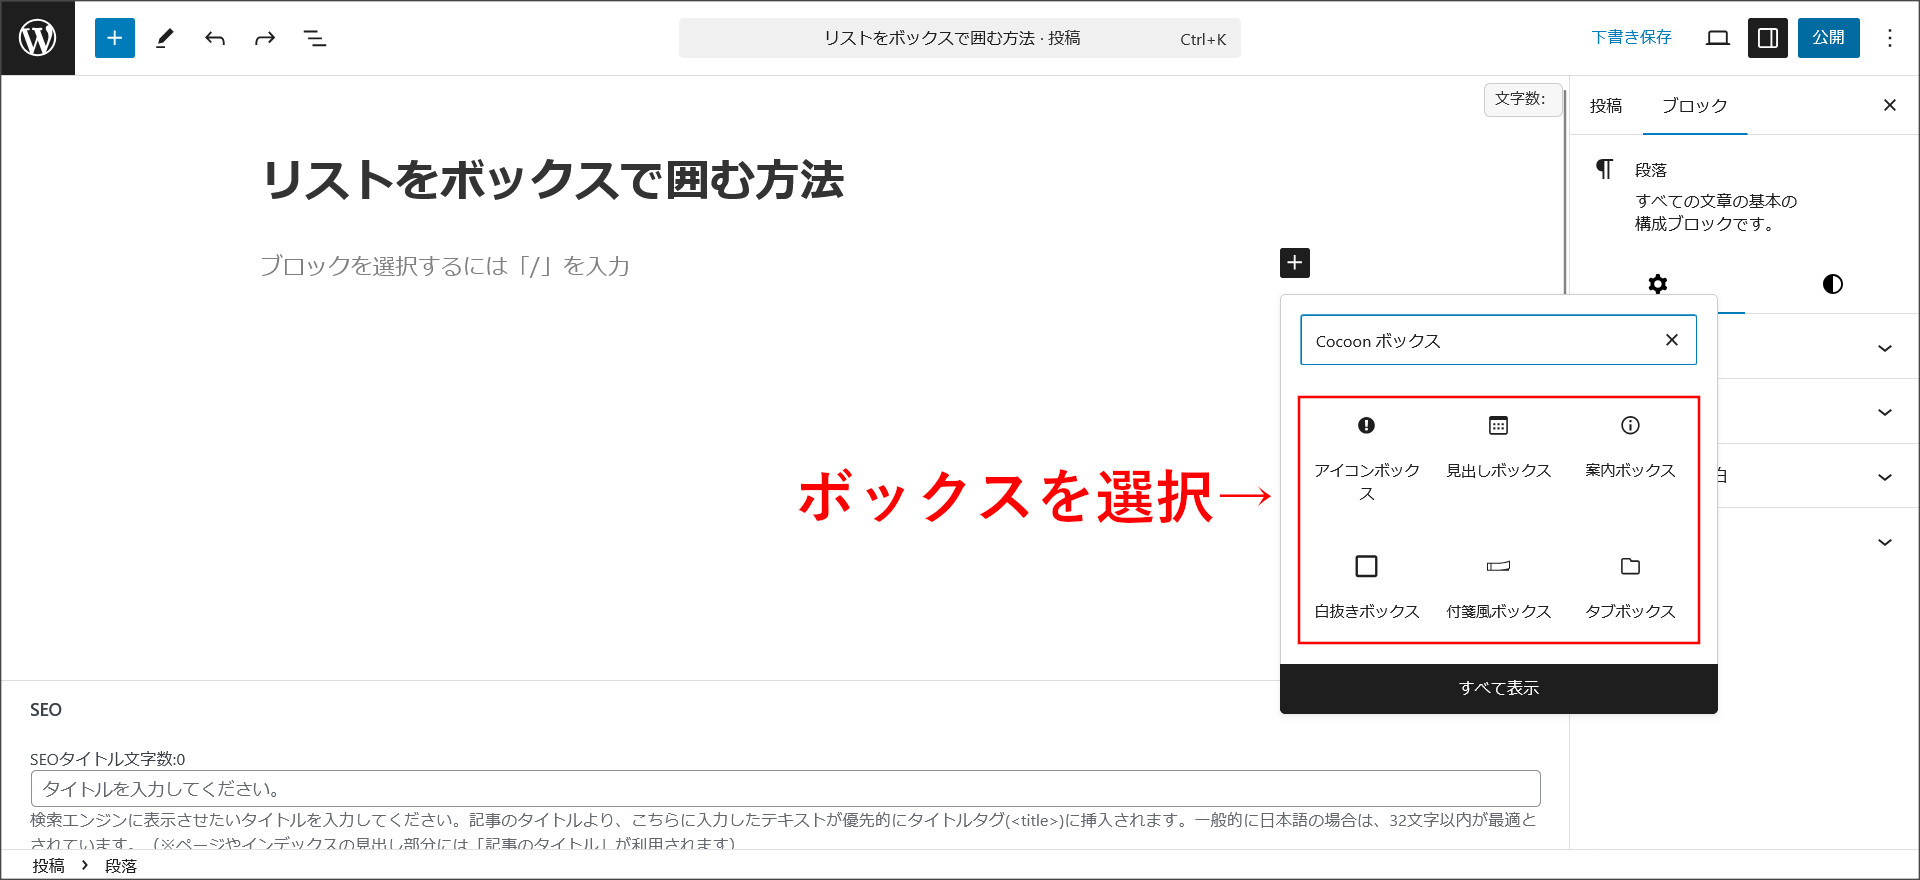This screenshot has height=880, width=1920.
Task: Insert the 白抜きボックス block
Action: click(x=1366, y=588)
